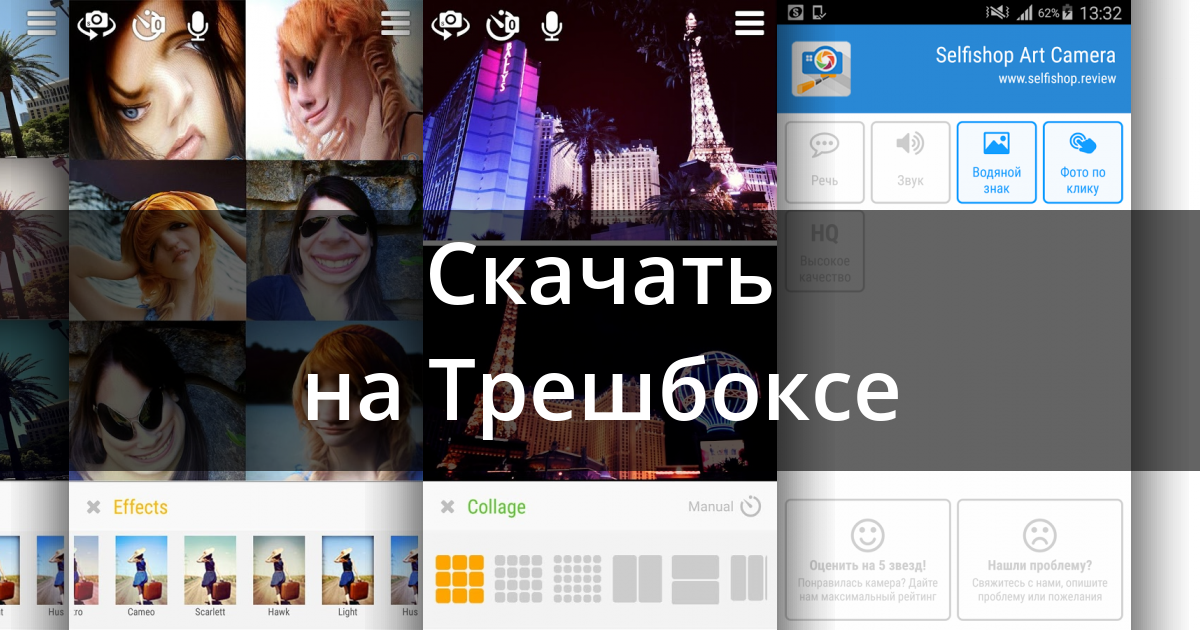This screenshot has height=630, width=1200.
Task: Toggle the Фото по клику option
Action: 1082,162
